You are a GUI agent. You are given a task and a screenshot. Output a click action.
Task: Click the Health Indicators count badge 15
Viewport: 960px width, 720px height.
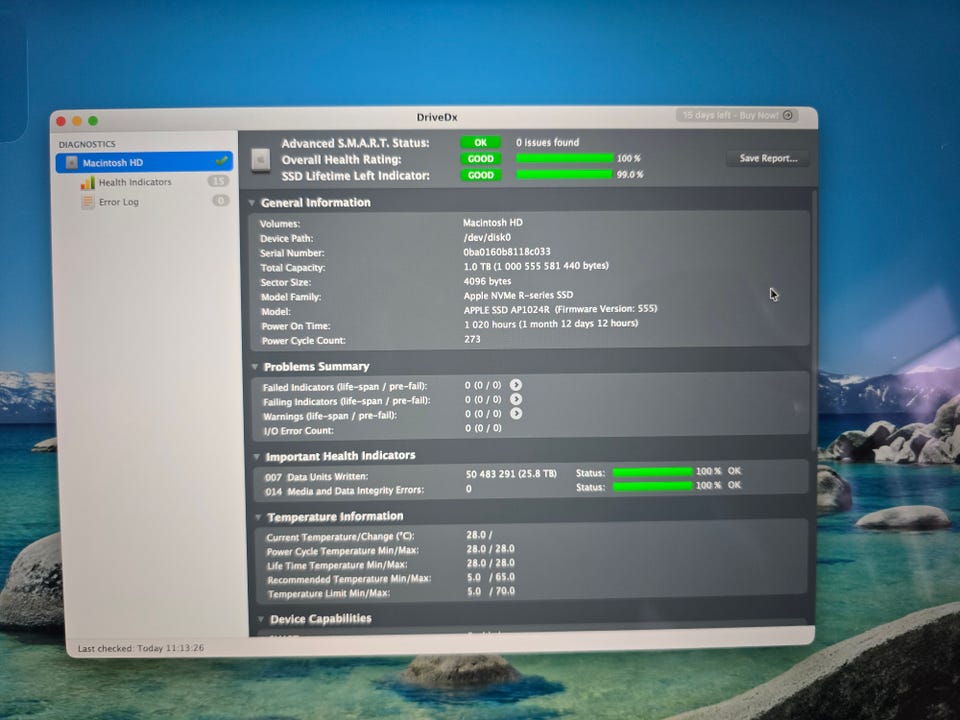(218, 181)
